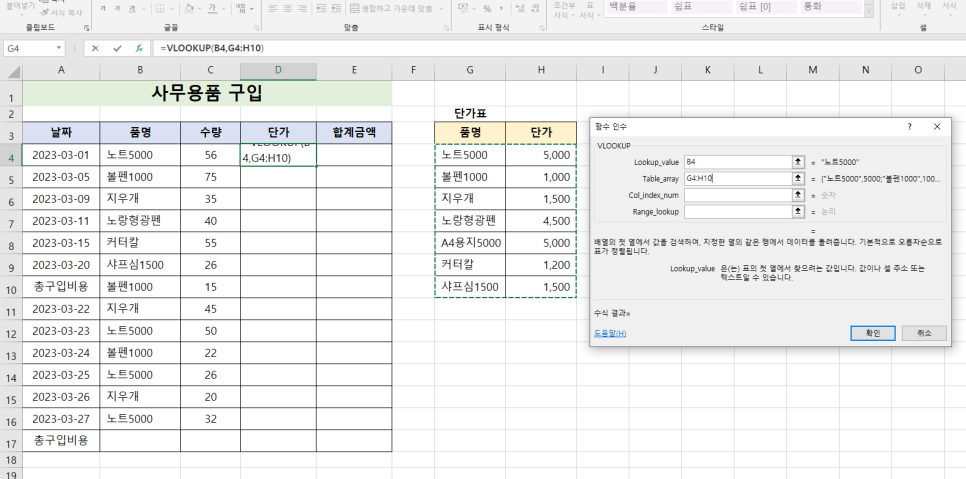Image resolution: width=966 pixels, height=479 pixels.
Task: Click the Lookup_value input field
Action: [x=737, y=162]
